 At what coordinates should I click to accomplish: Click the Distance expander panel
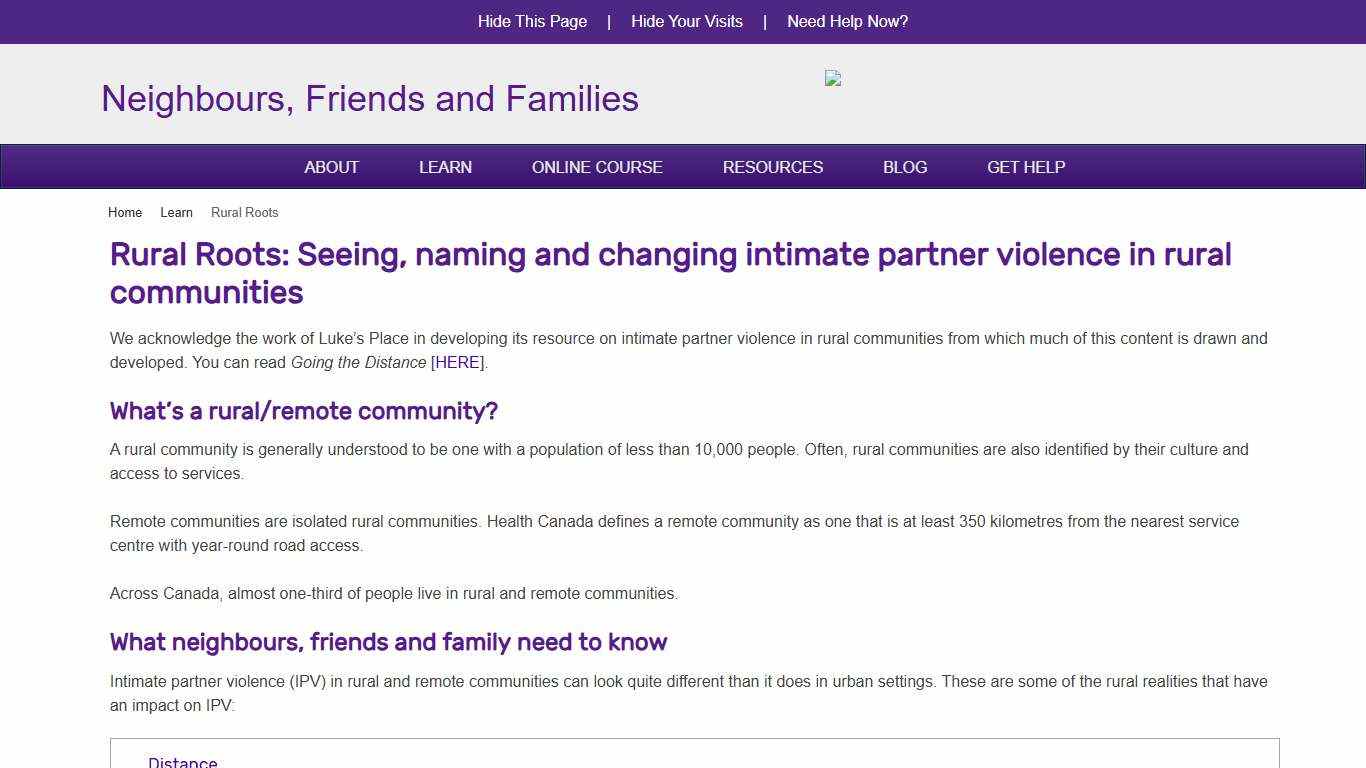click(x=183, y=760)
